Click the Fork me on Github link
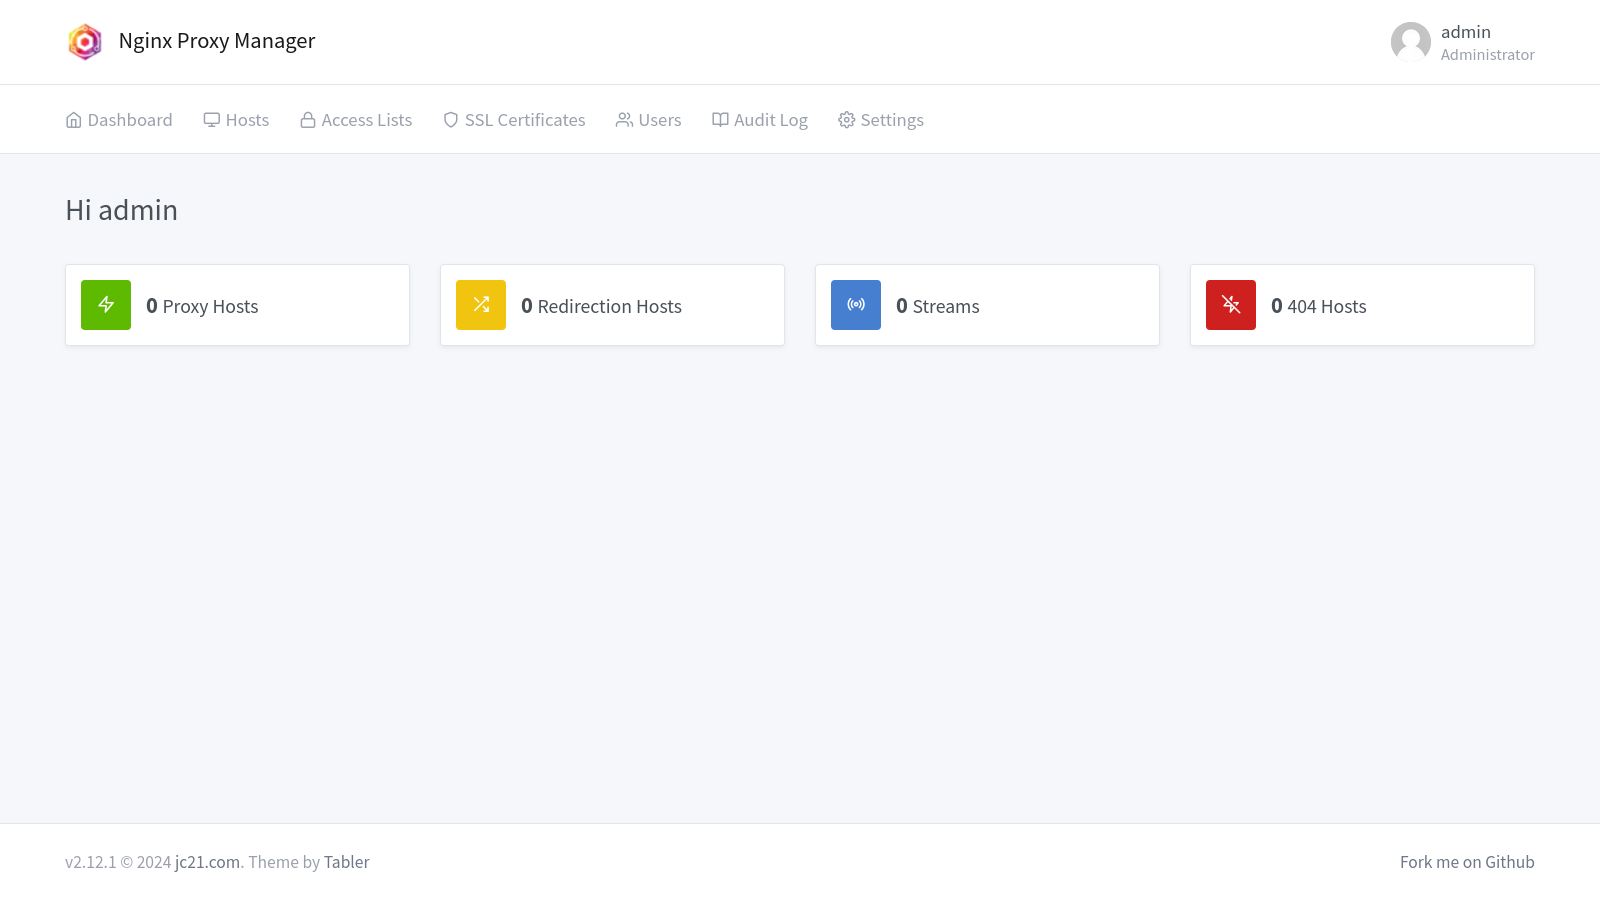The width and height of the screenshot is (1600, 900). point(1467,861)
